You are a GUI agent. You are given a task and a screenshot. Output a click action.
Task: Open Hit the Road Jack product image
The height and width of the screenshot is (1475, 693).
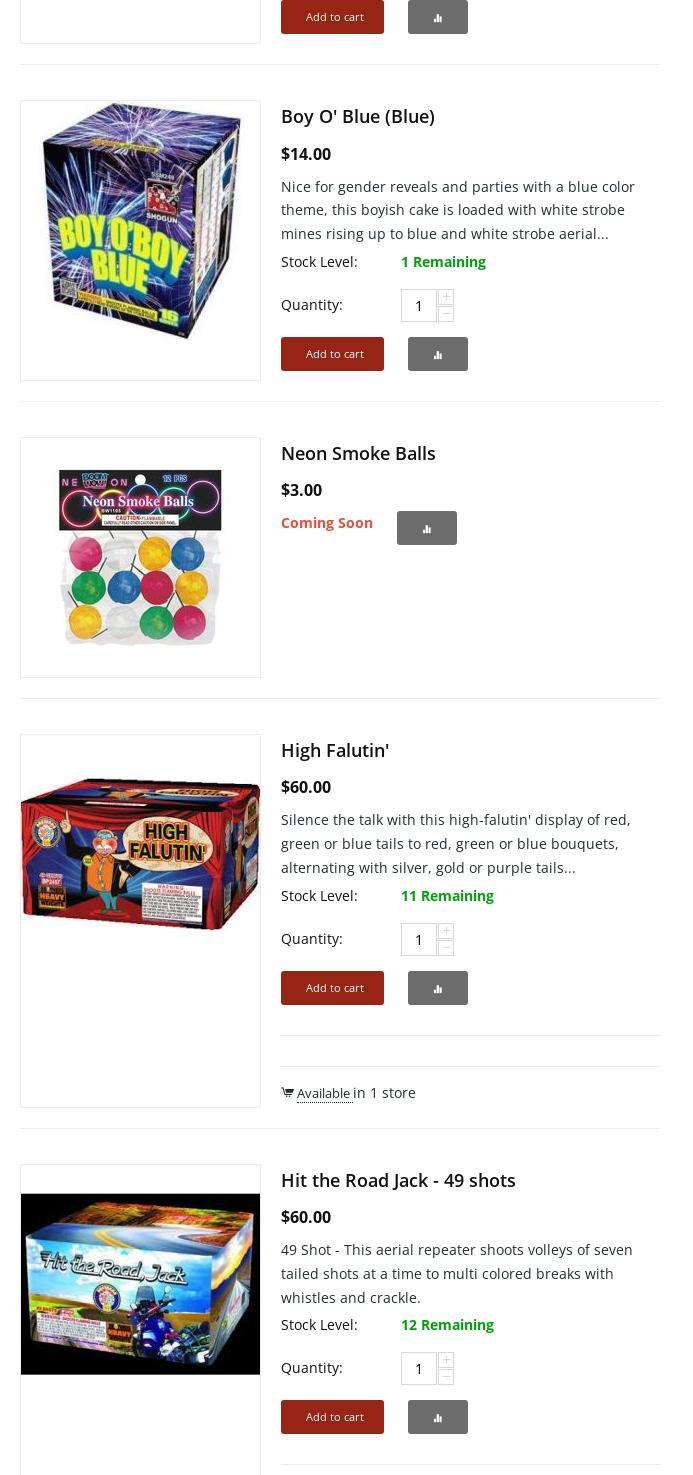click(140, 1284)
